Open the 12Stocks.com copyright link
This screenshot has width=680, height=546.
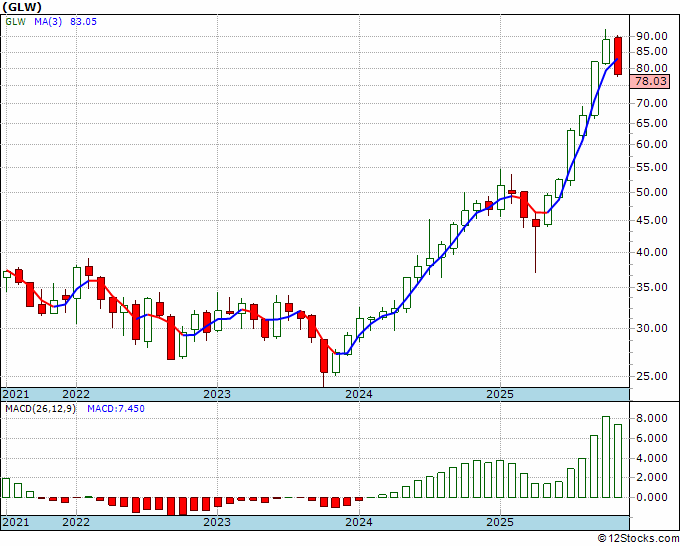638,539
